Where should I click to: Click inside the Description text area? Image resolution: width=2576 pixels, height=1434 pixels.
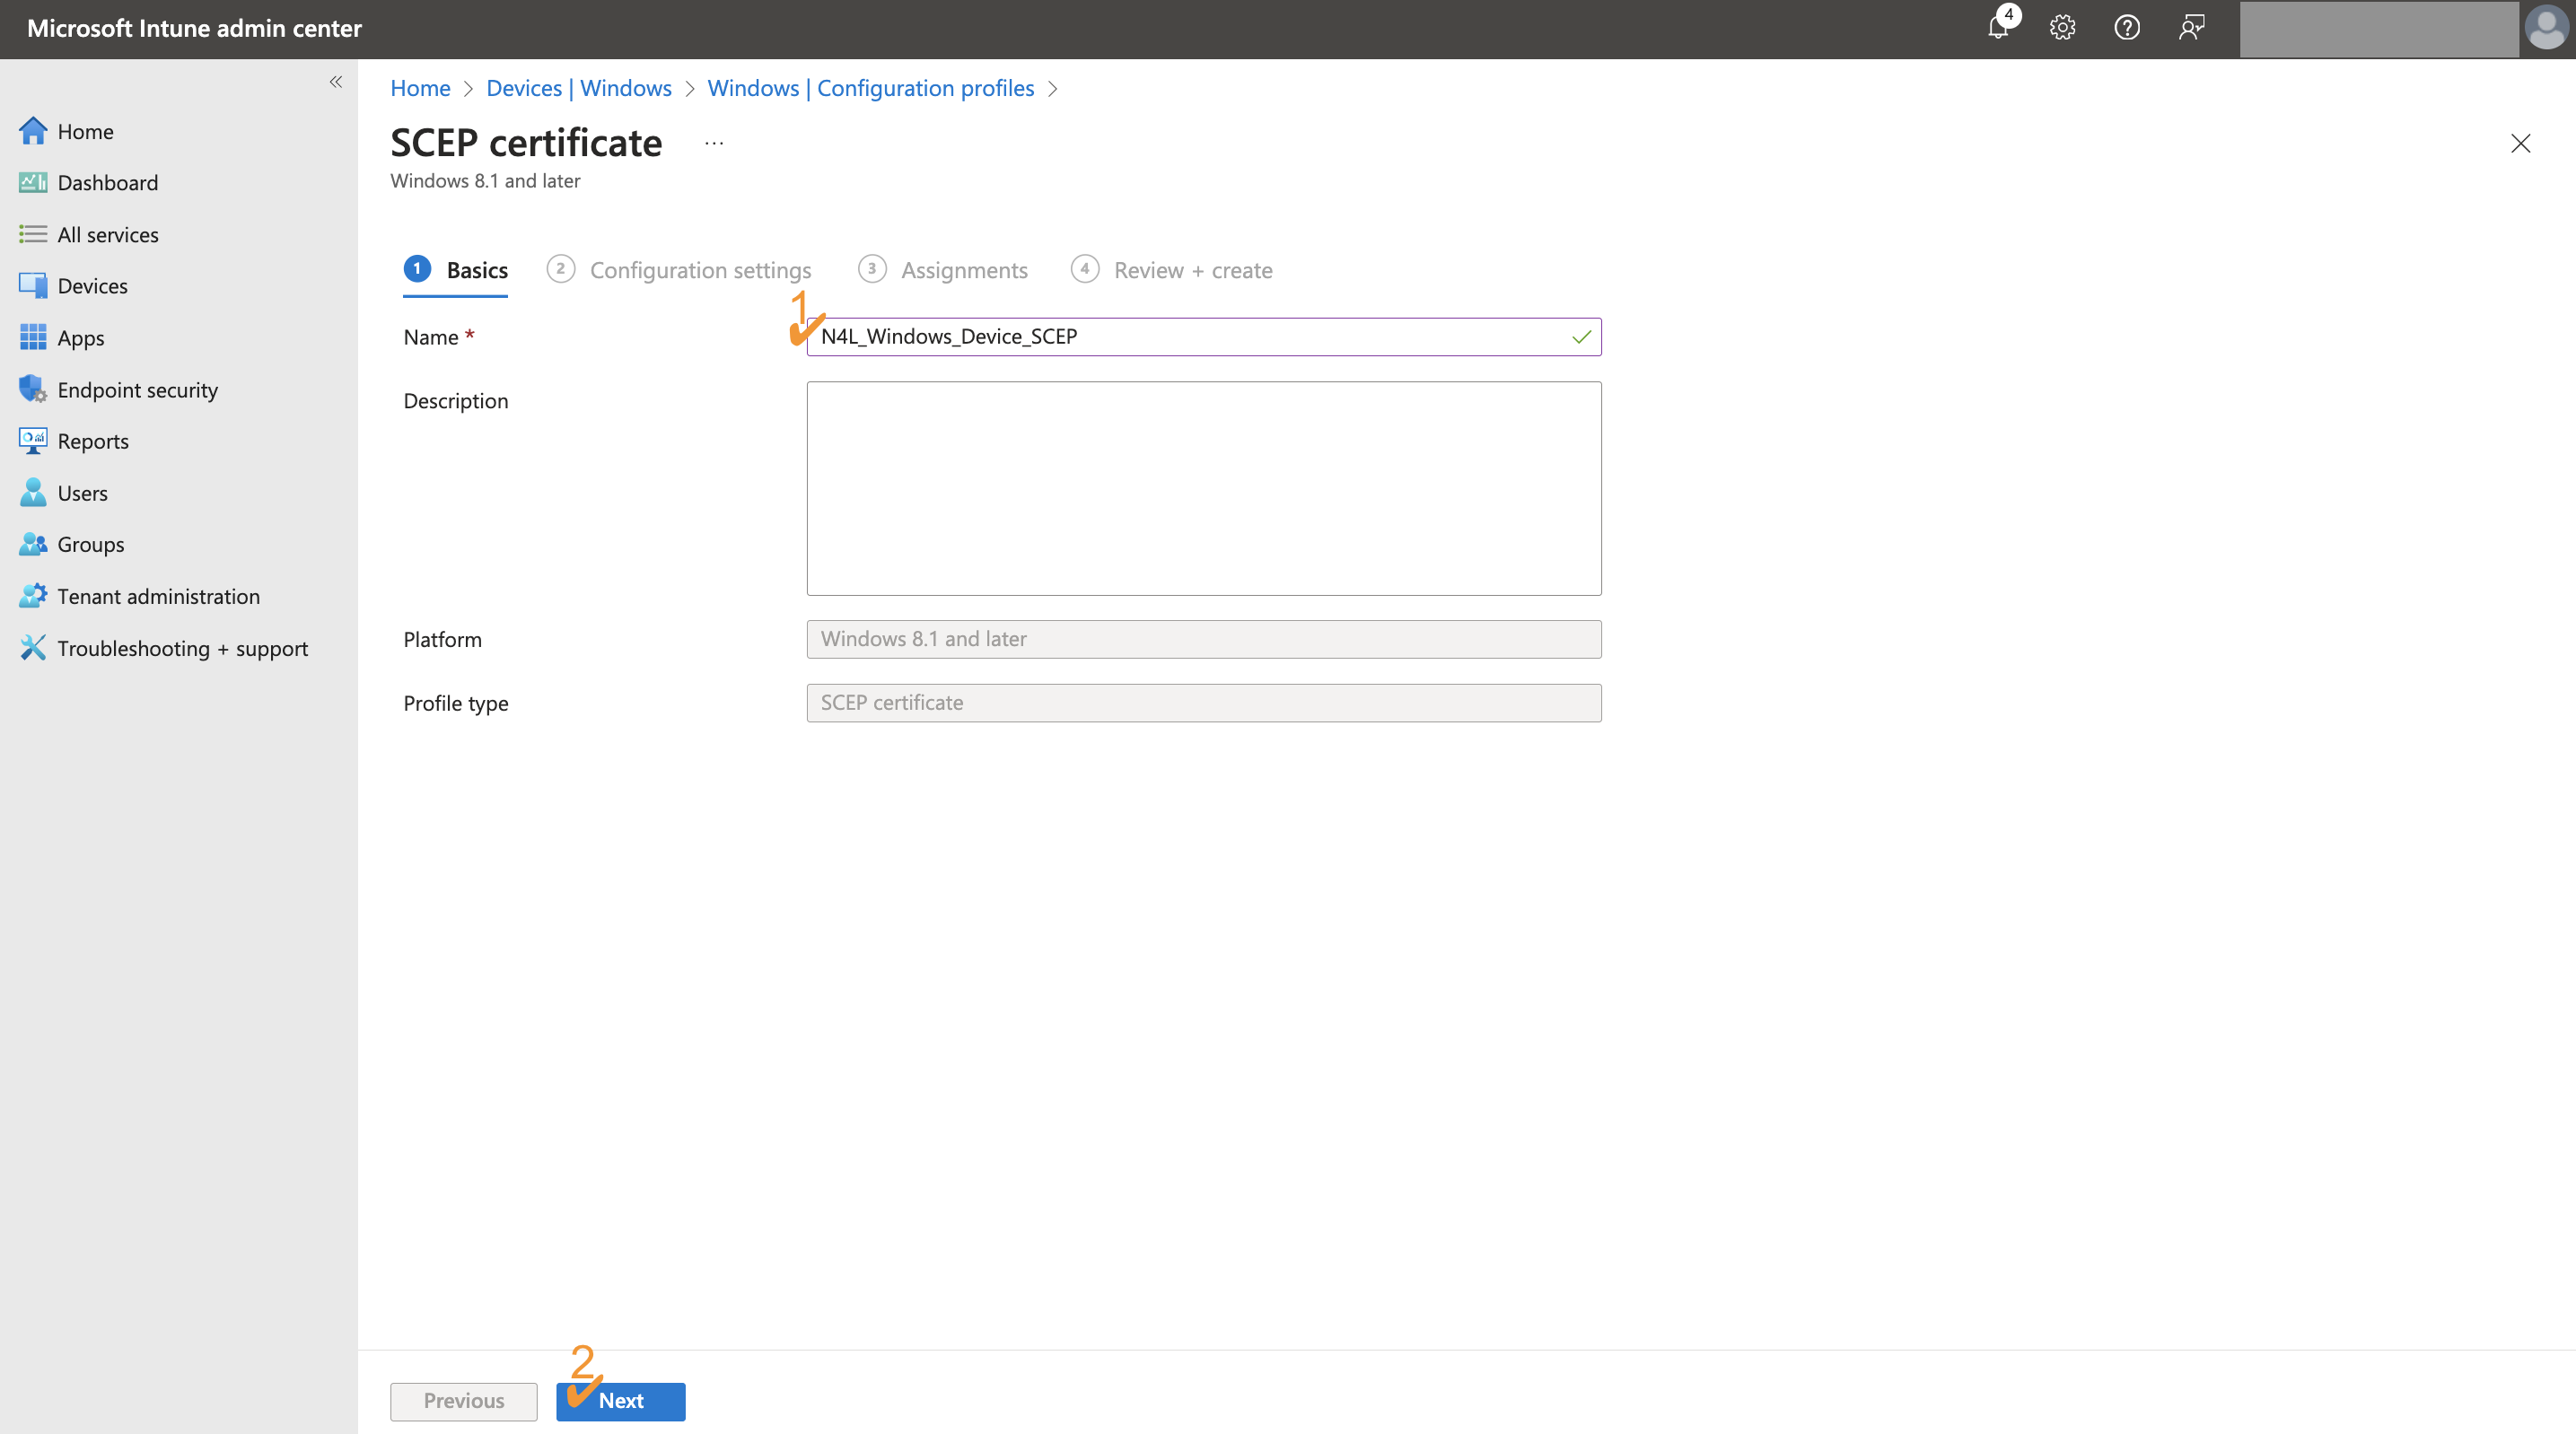coord(1203,488)
